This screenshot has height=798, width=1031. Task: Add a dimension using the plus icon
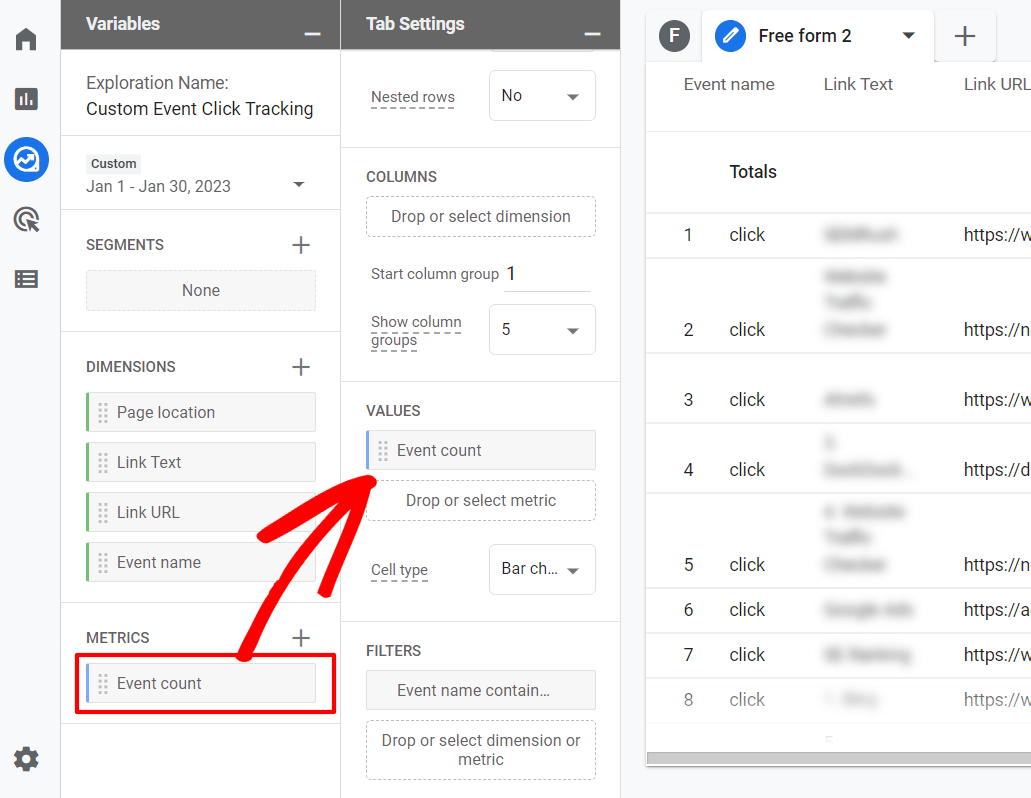[x=300, y=366]
